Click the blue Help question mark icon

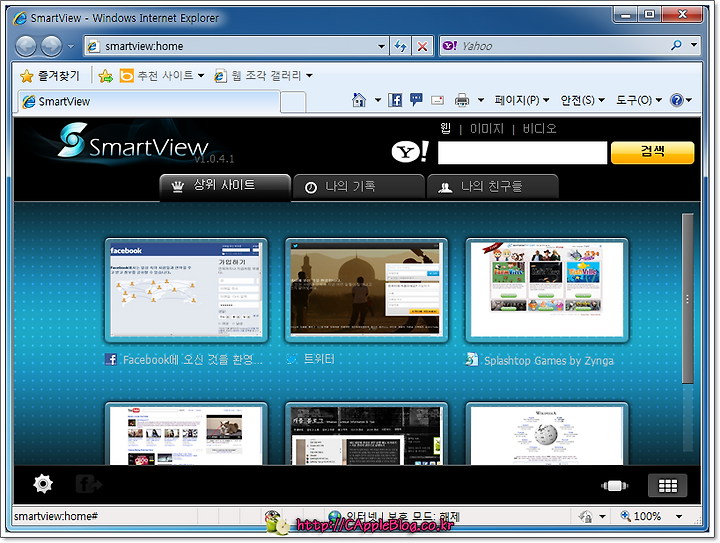point(677,100)
